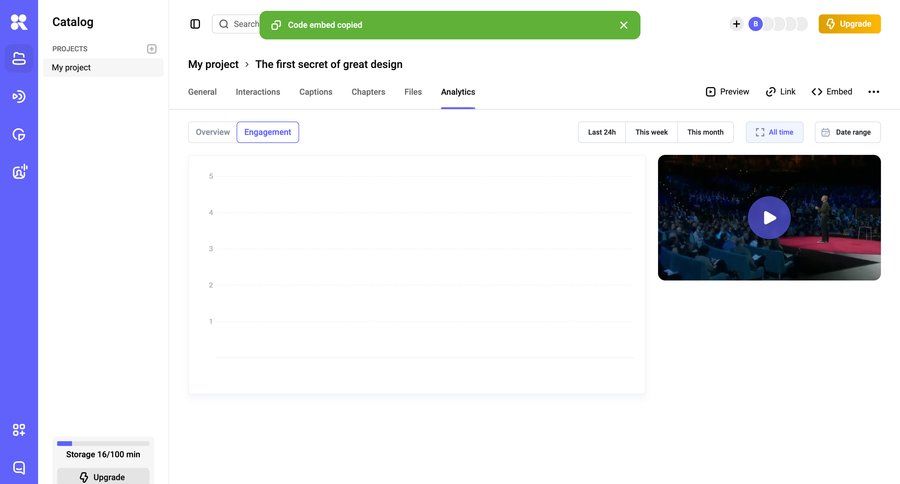Open the Catalog icon in left sidebar

19,58
